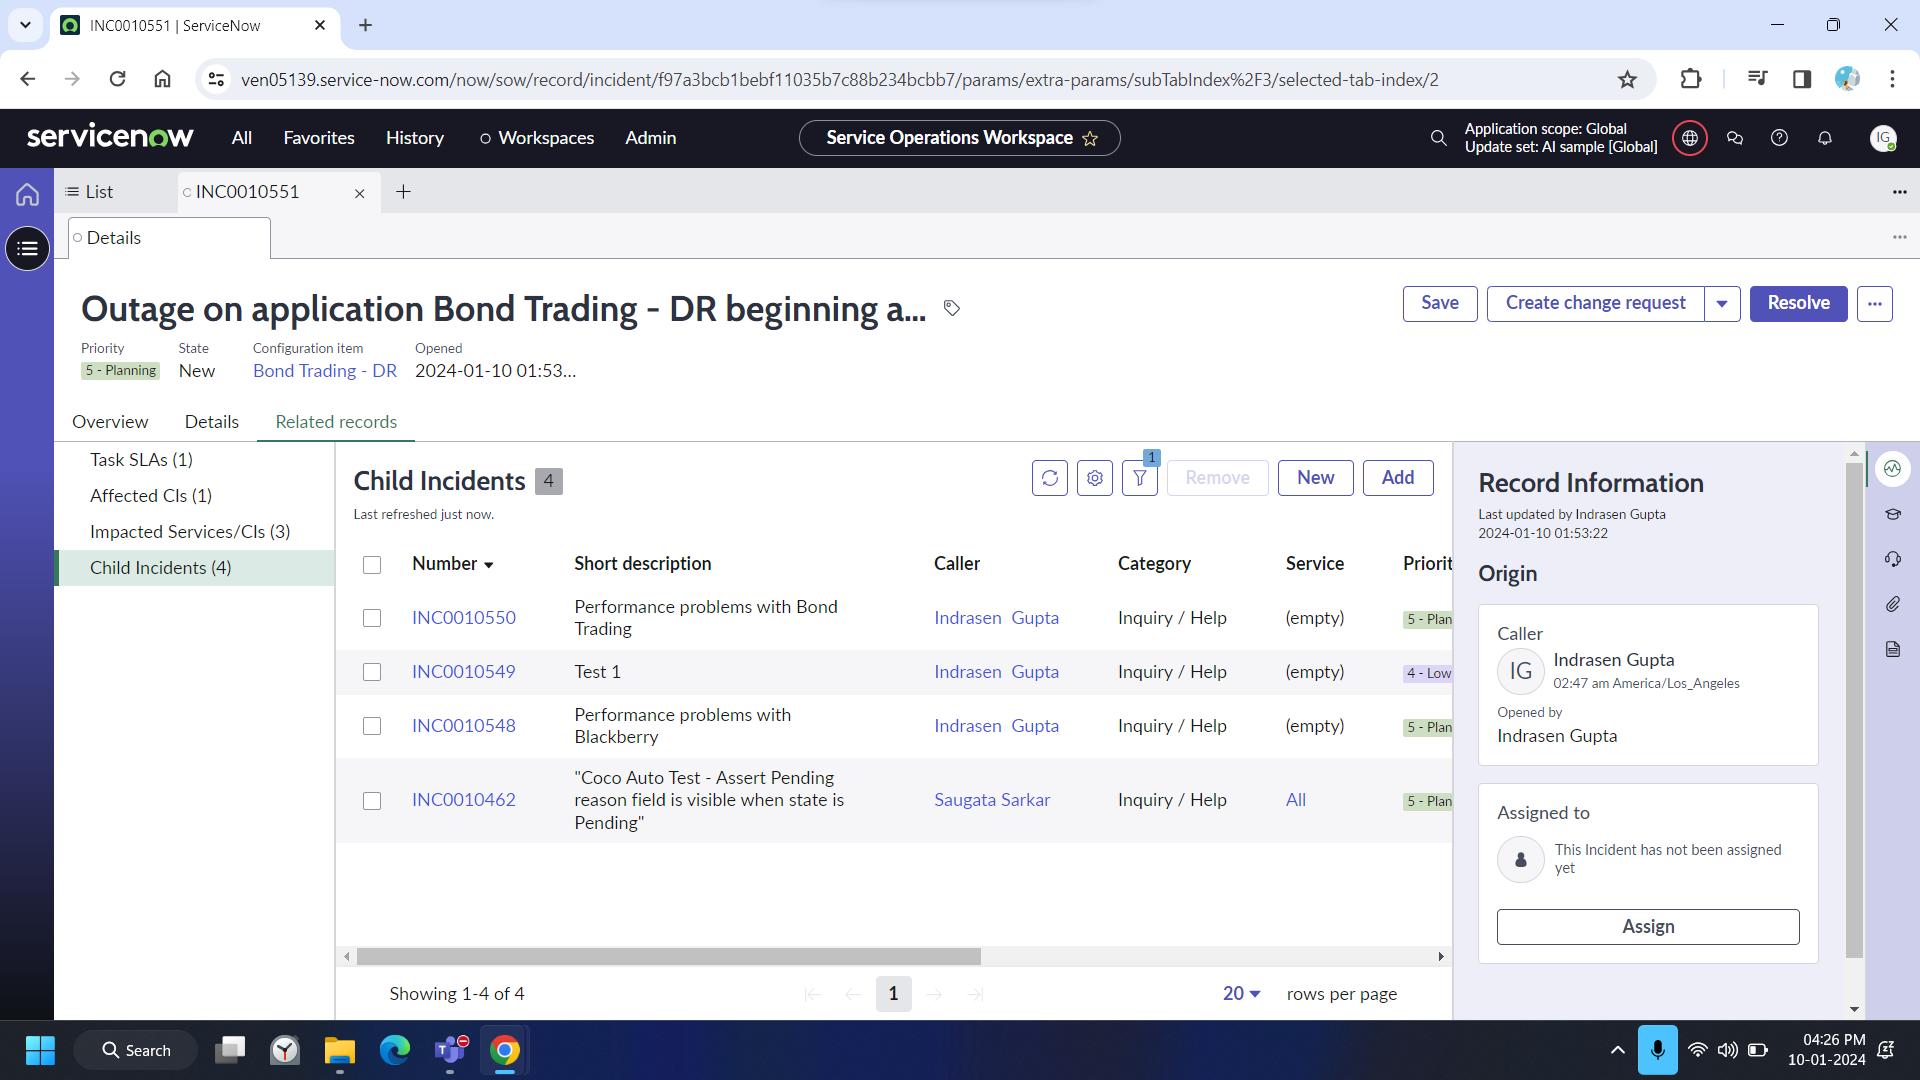Viewport: 1920px width, 1080px height.
Task: Switch to the record Details tab
Action: coord(212,422)
